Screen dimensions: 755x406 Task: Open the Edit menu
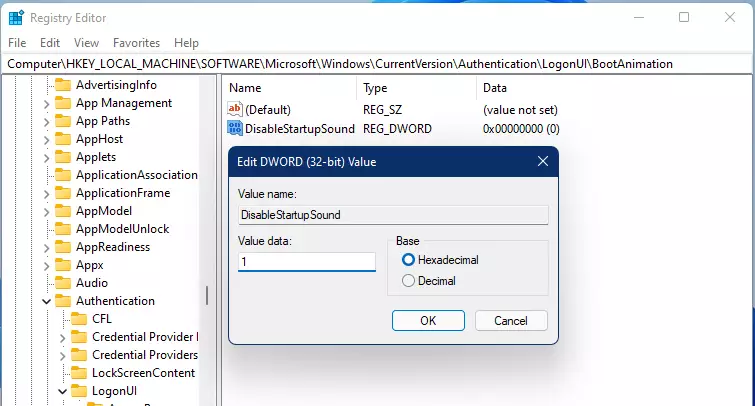click(50, 43)
